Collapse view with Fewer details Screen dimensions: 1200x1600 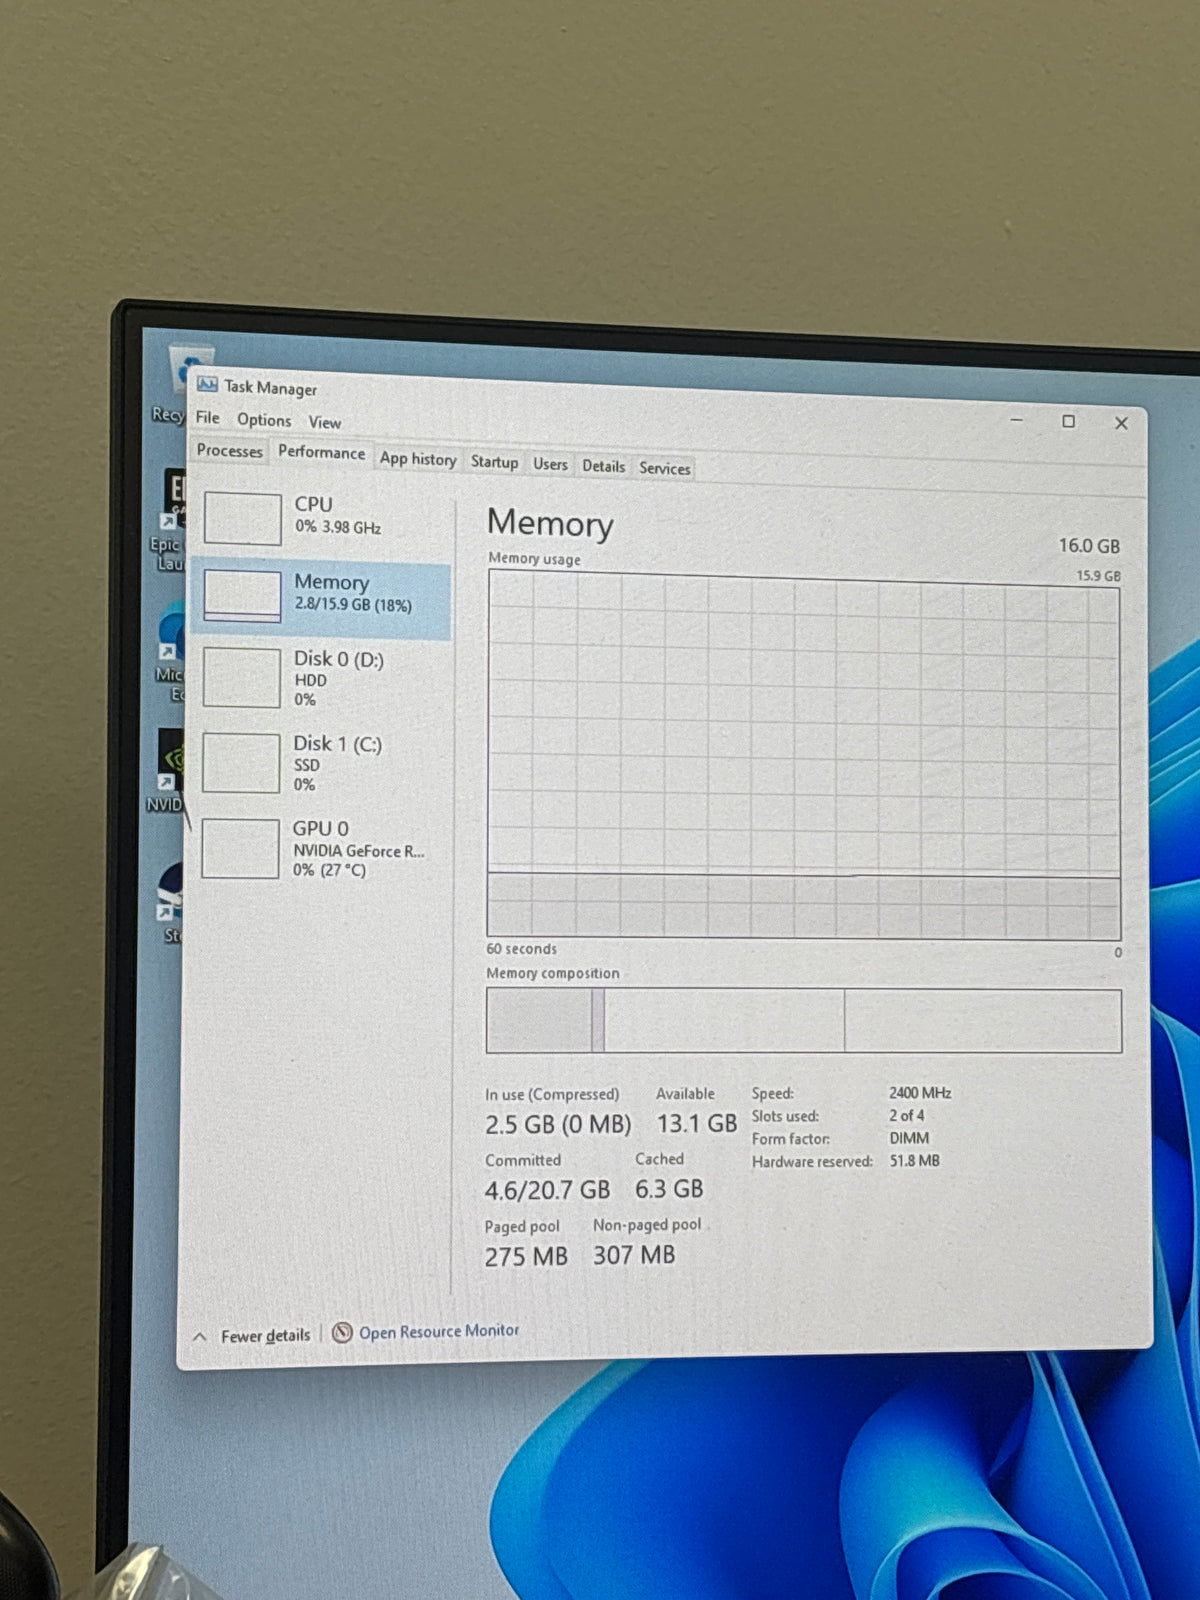pos(265,1336)
